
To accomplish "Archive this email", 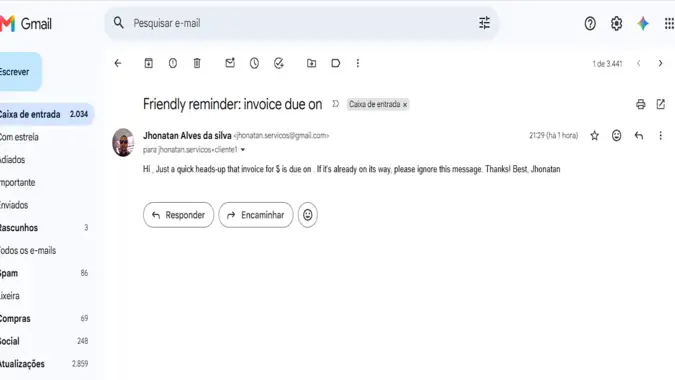I will click(149, 63).
